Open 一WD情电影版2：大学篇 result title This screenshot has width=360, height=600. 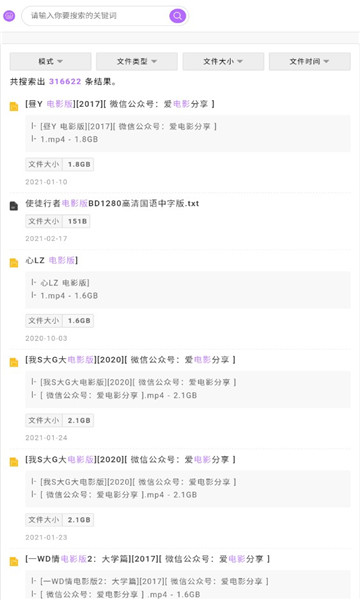[148, 559]
